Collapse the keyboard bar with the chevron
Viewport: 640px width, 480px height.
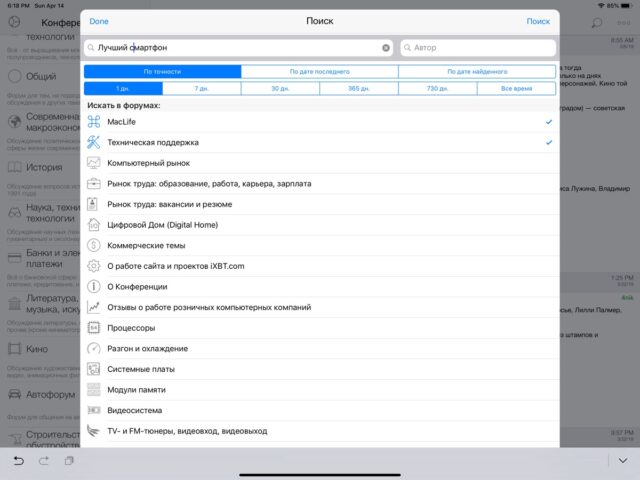click(x=623, y=461)
